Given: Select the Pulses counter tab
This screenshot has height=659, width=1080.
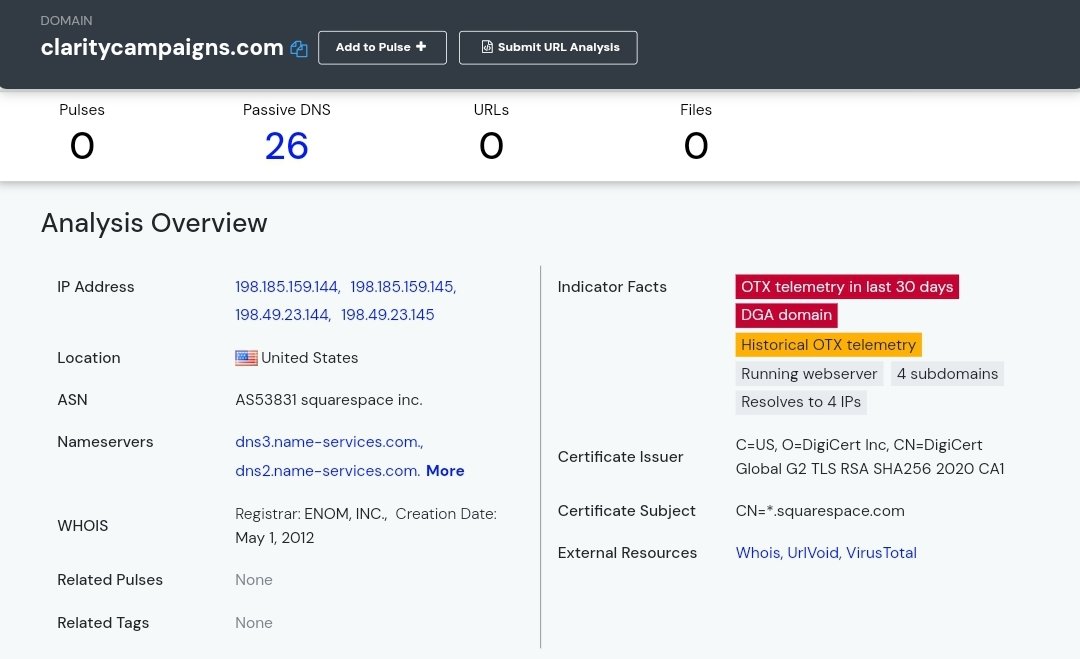Looking at the screenshot, I should point(82,133).
